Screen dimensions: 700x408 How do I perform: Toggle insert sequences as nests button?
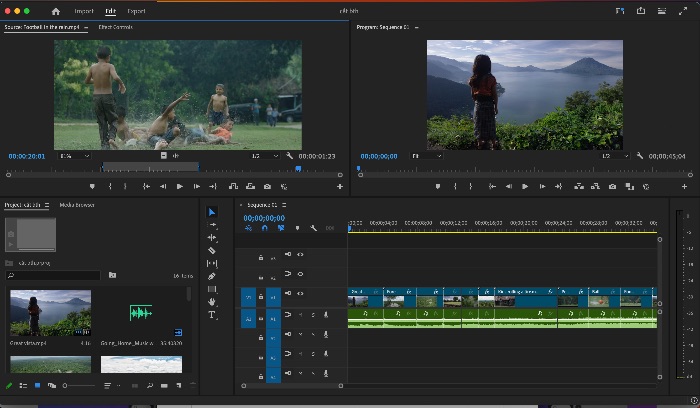click(248, 228)
